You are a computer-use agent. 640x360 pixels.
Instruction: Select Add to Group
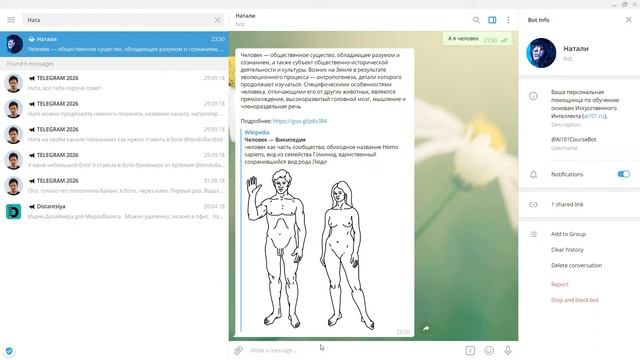(x=568, y=234)
